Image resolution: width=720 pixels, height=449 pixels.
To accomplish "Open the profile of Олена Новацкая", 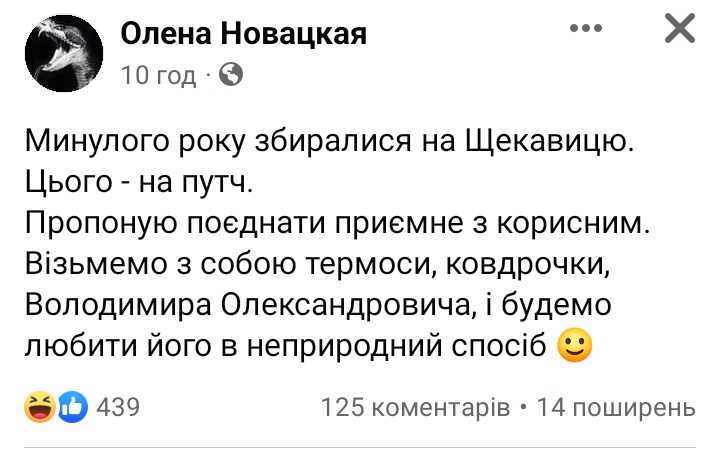I will point(244,34).
